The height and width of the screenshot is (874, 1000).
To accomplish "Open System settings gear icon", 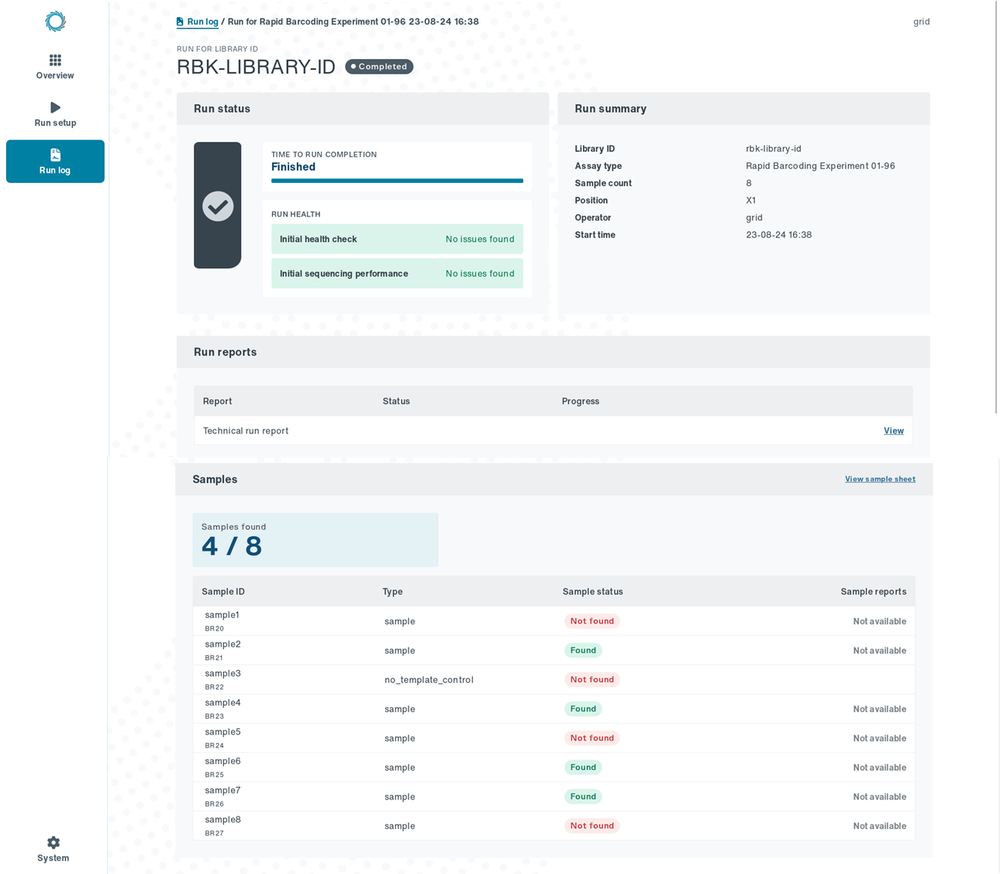I will (x=54, y=842).
